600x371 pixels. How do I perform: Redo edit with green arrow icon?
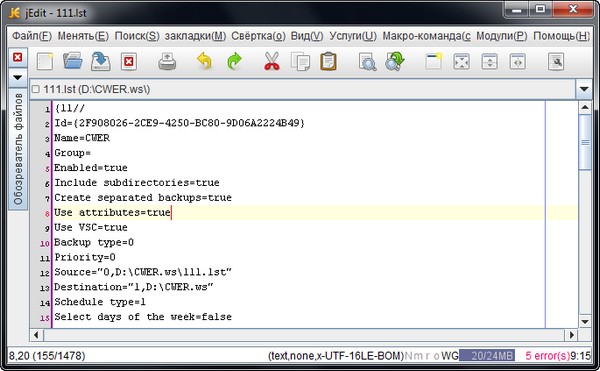234,61
